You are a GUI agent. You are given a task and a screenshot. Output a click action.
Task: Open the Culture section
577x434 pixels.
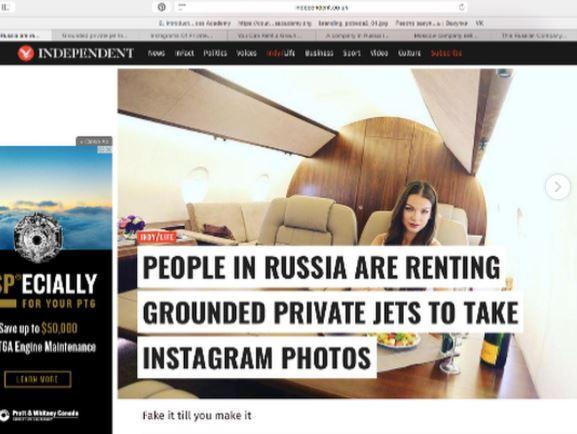click(409, 53)
